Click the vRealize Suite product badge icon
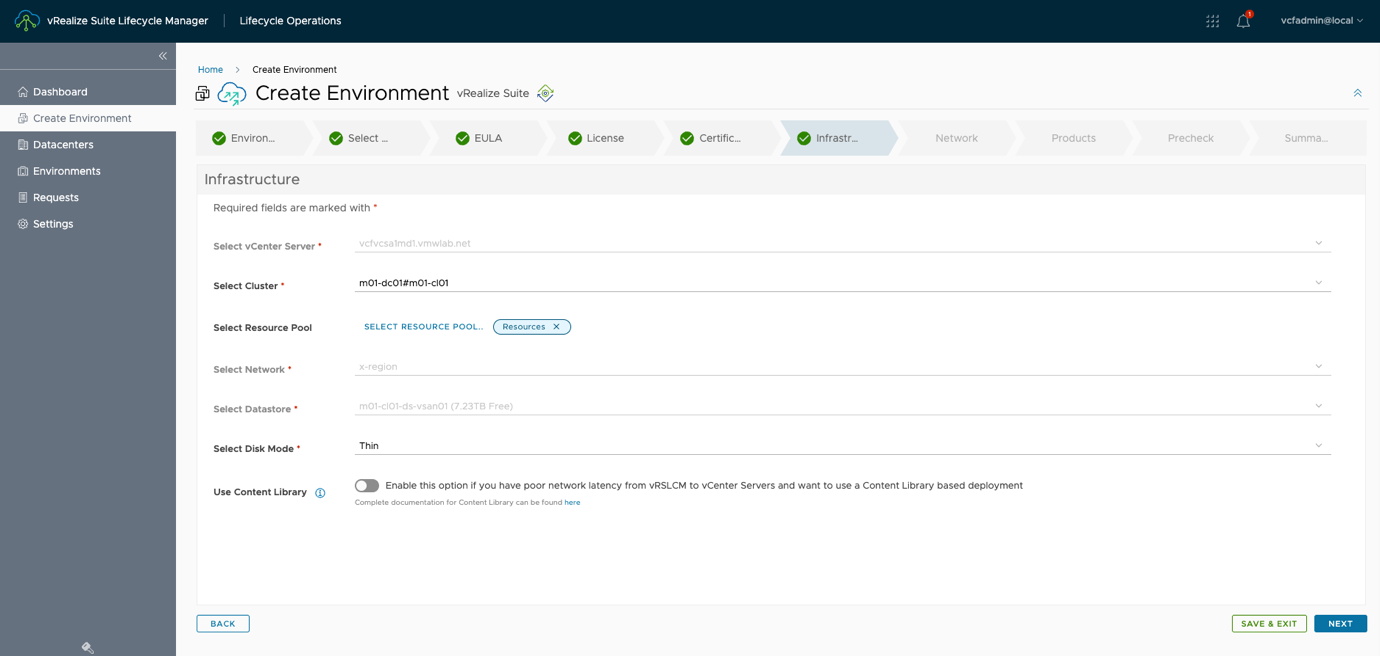1380x656 pixels. coord(545,93)
